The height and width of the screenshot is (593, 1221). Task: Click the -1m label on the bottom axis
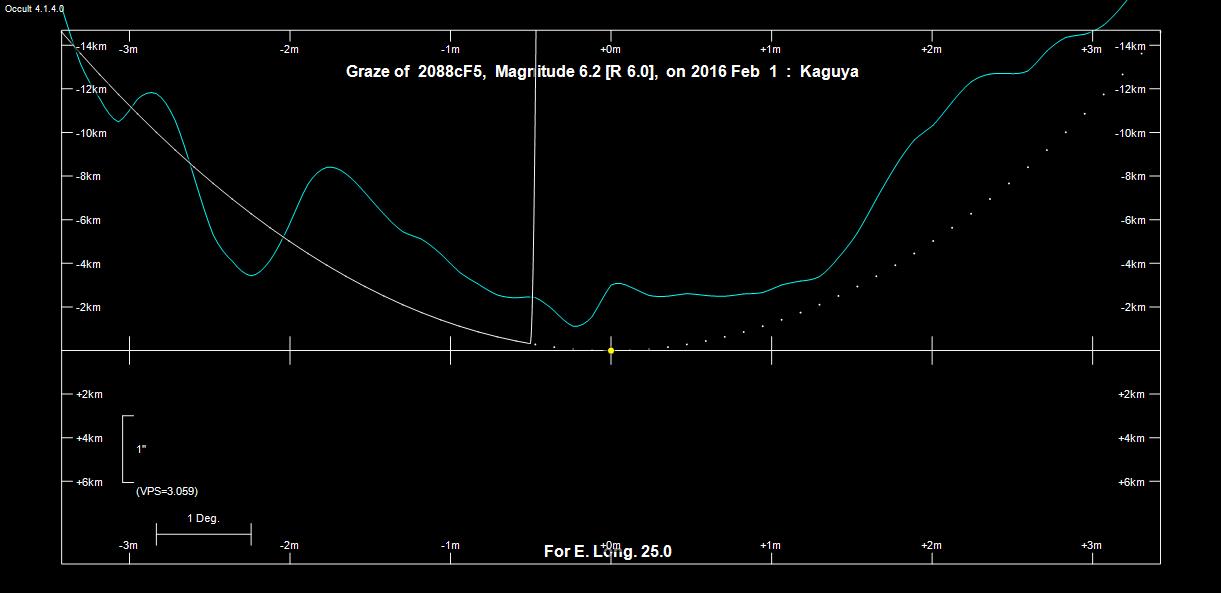pyautogui.click(x=450, y=545)
